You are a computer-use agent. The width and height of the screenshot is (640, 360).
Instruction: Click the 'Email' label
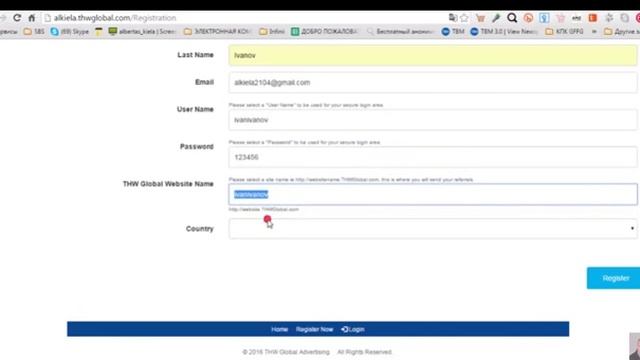tap(204, 82)
